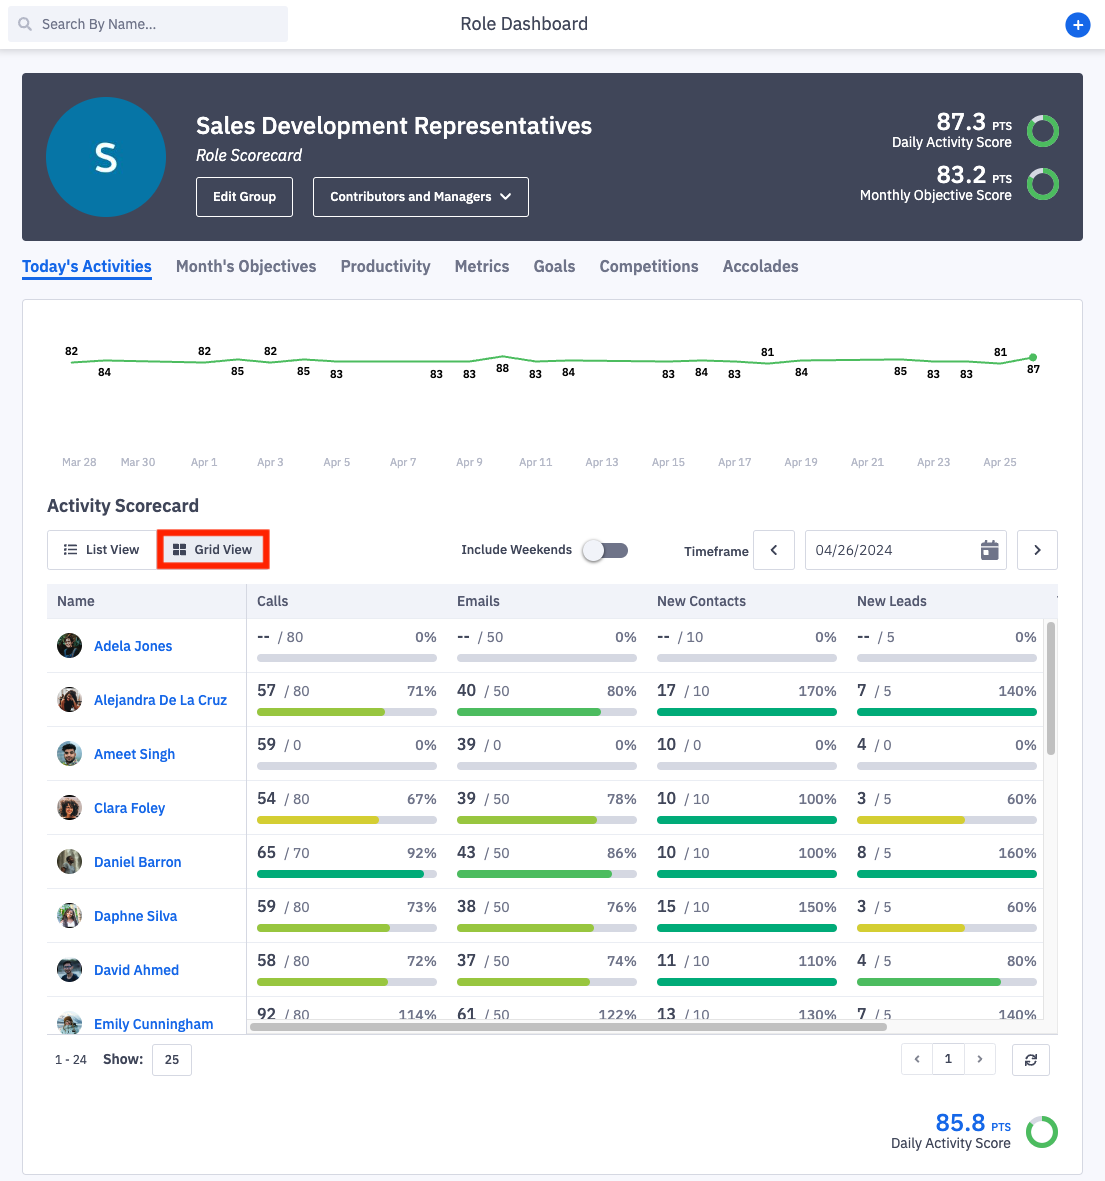The height and width of the screenshot is (1181, 1105).
Task: Click Ameet Singh avatar
Action: pyautogui.click(x=69, y=754)
